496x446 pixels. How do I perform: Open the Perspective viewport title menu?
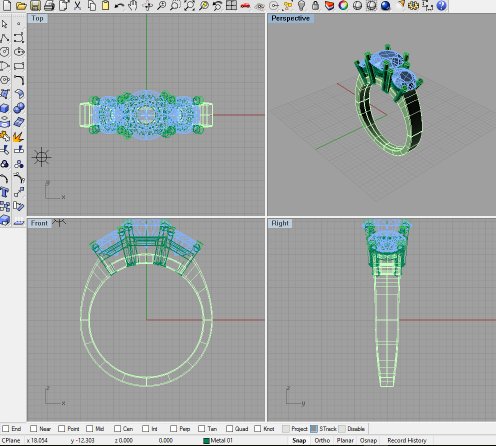click(290, 18)
